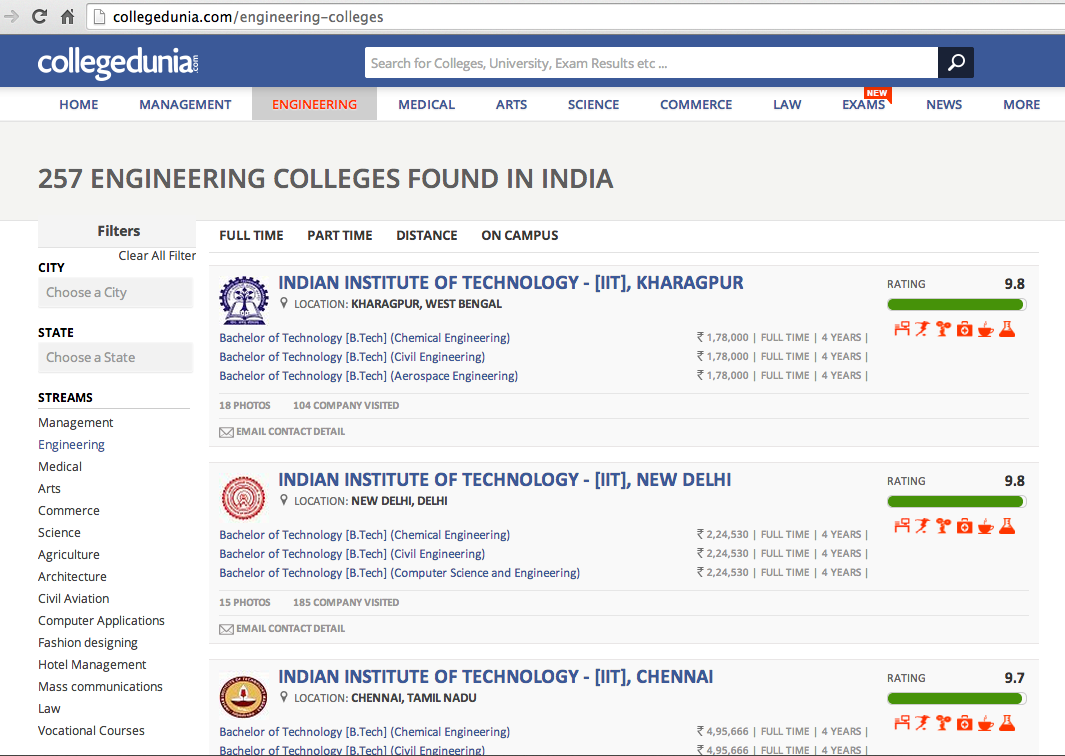Open the Choose a State dropdown
1065x756 pixels.
115,358
